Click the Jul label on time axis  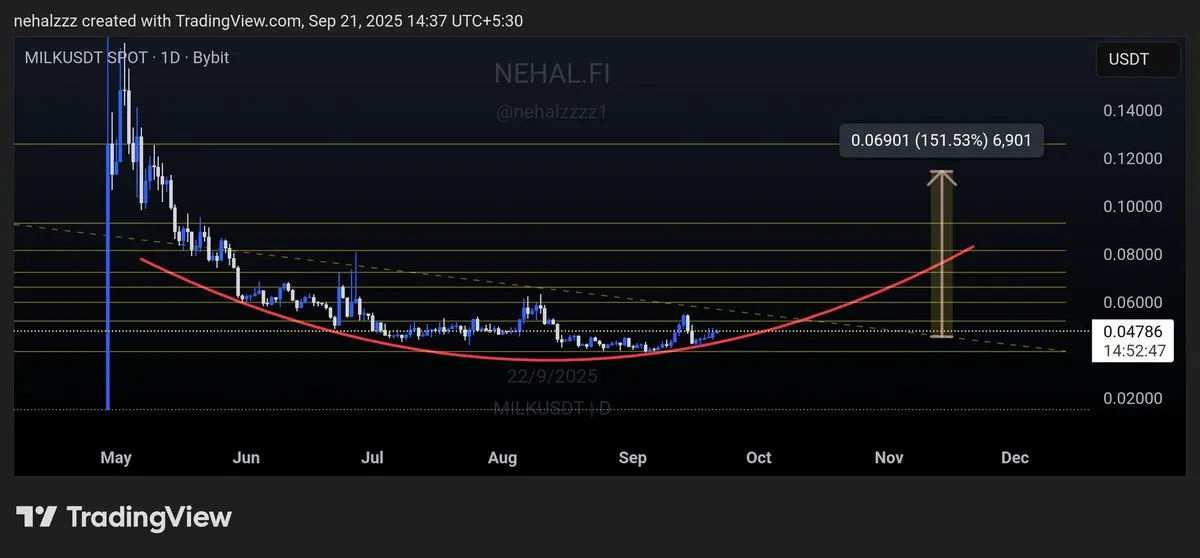(x=372, y=458)
